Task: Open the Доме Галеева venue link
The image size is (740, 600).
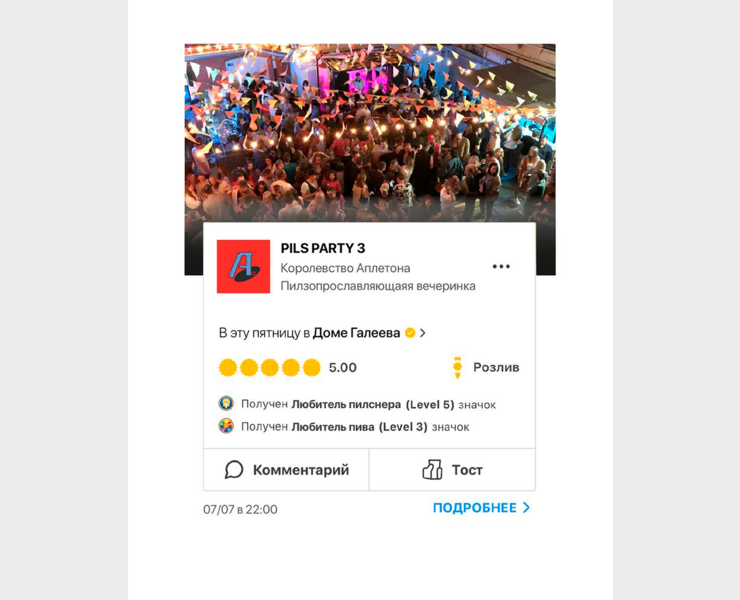Action: (x=356, y=333)
